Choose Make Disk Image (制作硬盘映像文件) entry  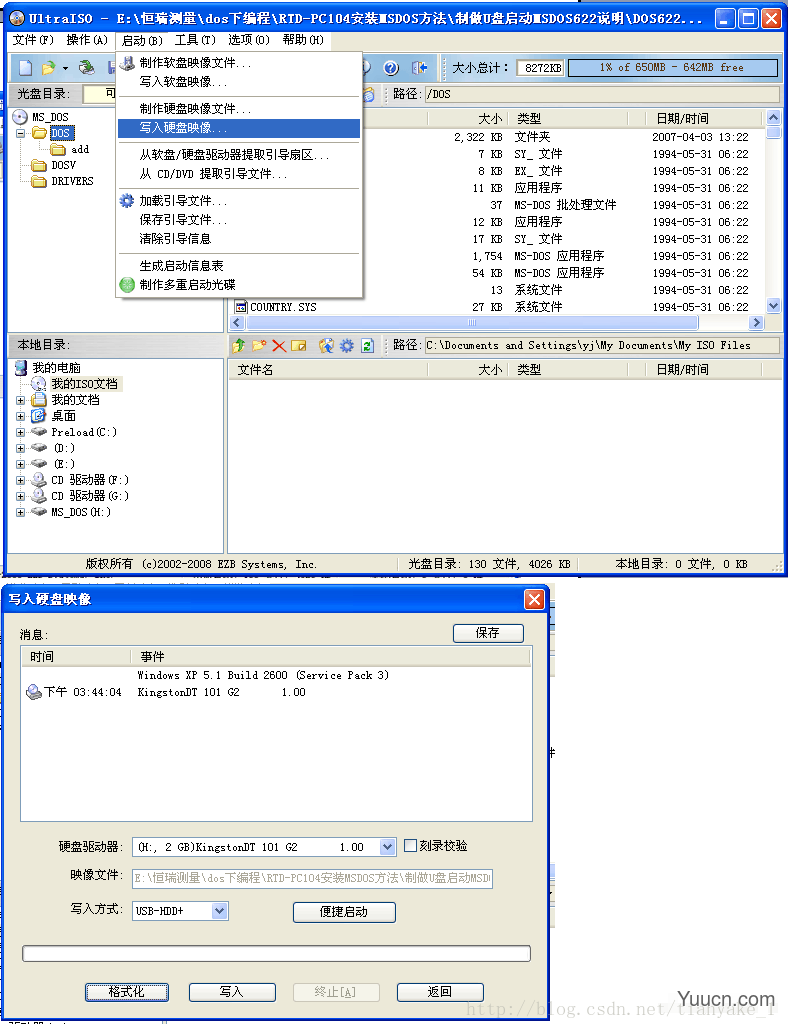tap(239, 109)
